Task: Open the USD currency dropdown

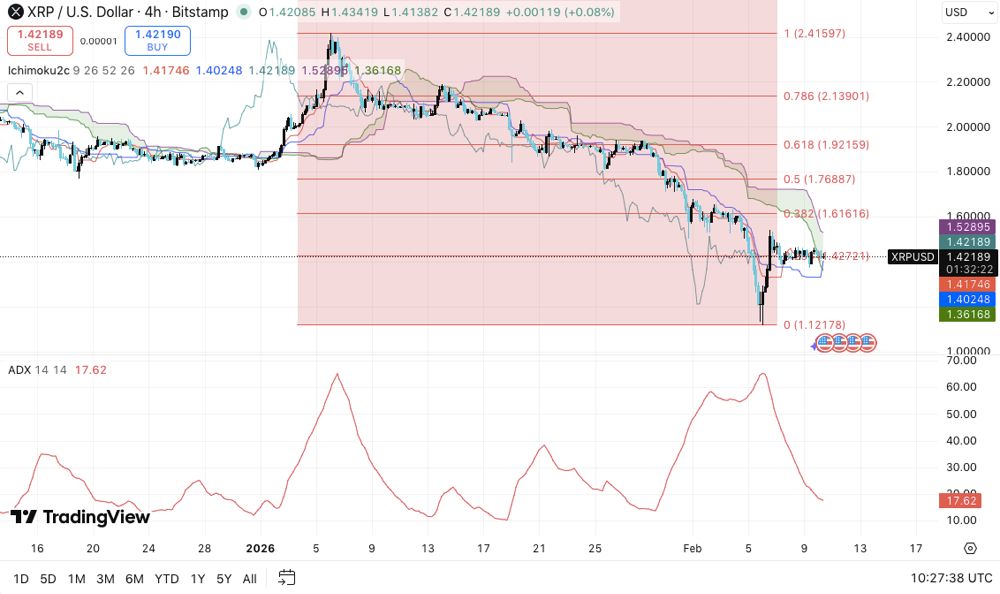Action: 966,12
